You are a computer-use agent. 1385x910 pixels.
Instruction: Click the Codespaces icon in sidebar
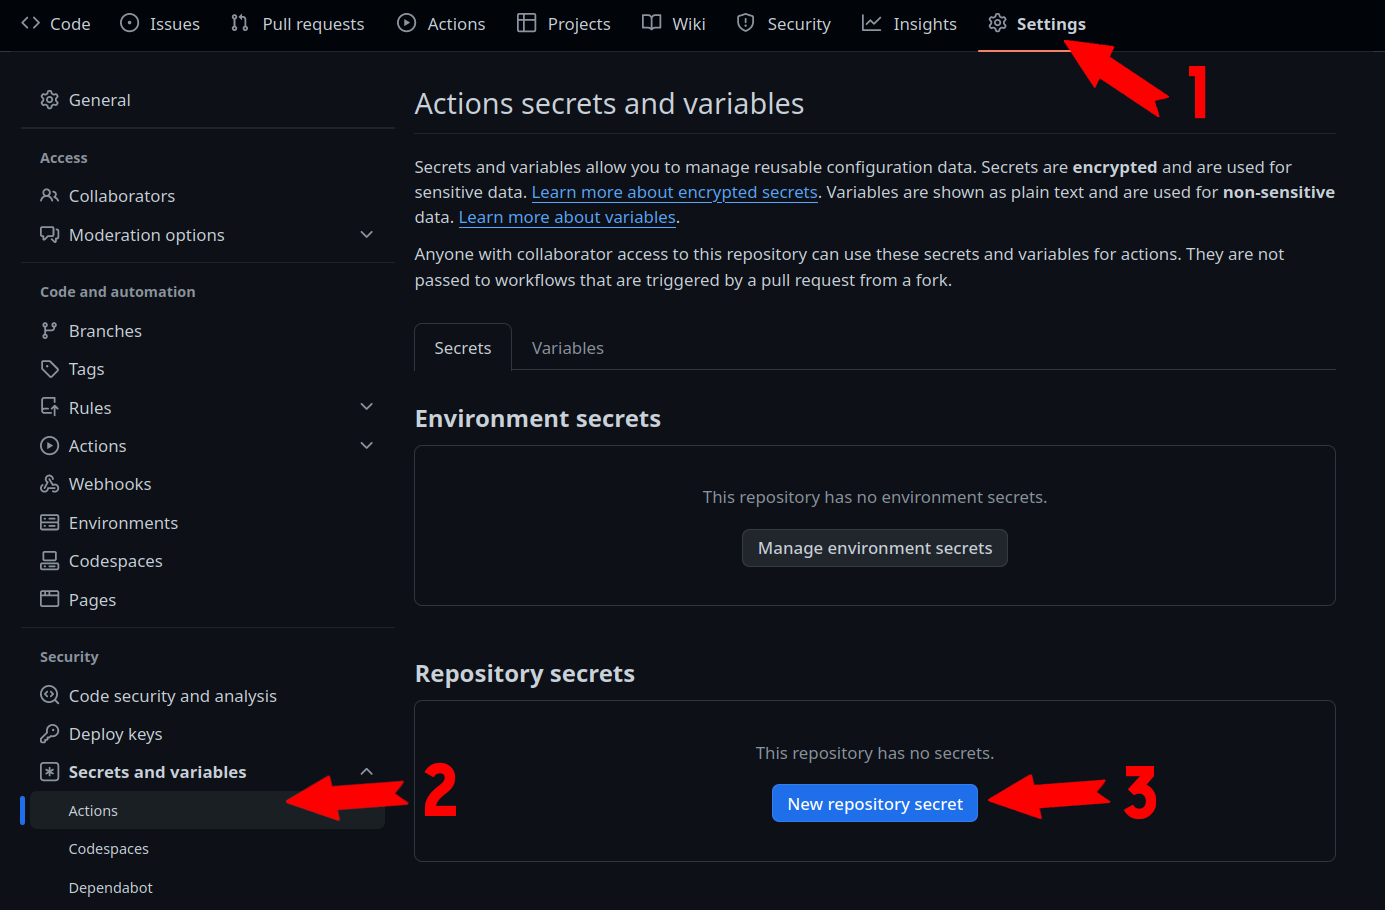[x=49, y=561]
